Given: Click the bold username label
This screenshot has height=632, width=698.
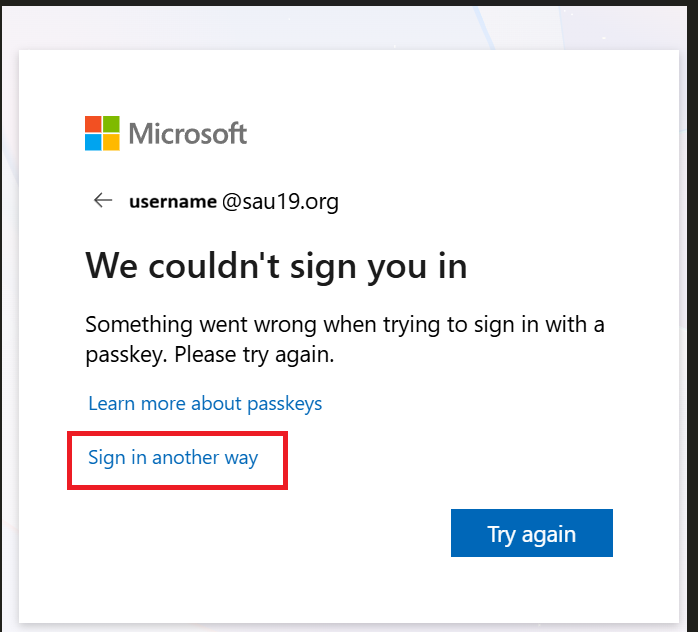Looking at the screenshot, I should coord(173,202).
